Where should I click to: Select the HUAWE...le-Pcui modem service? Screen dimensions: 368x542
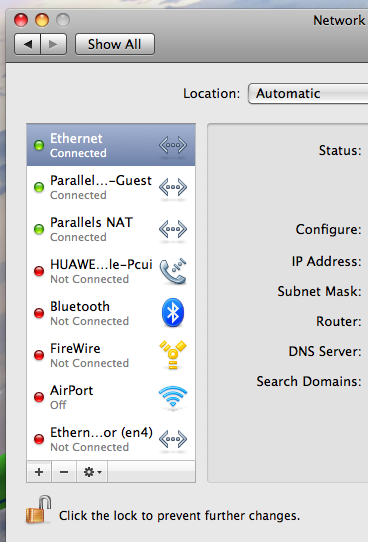(x=111, y=271)
